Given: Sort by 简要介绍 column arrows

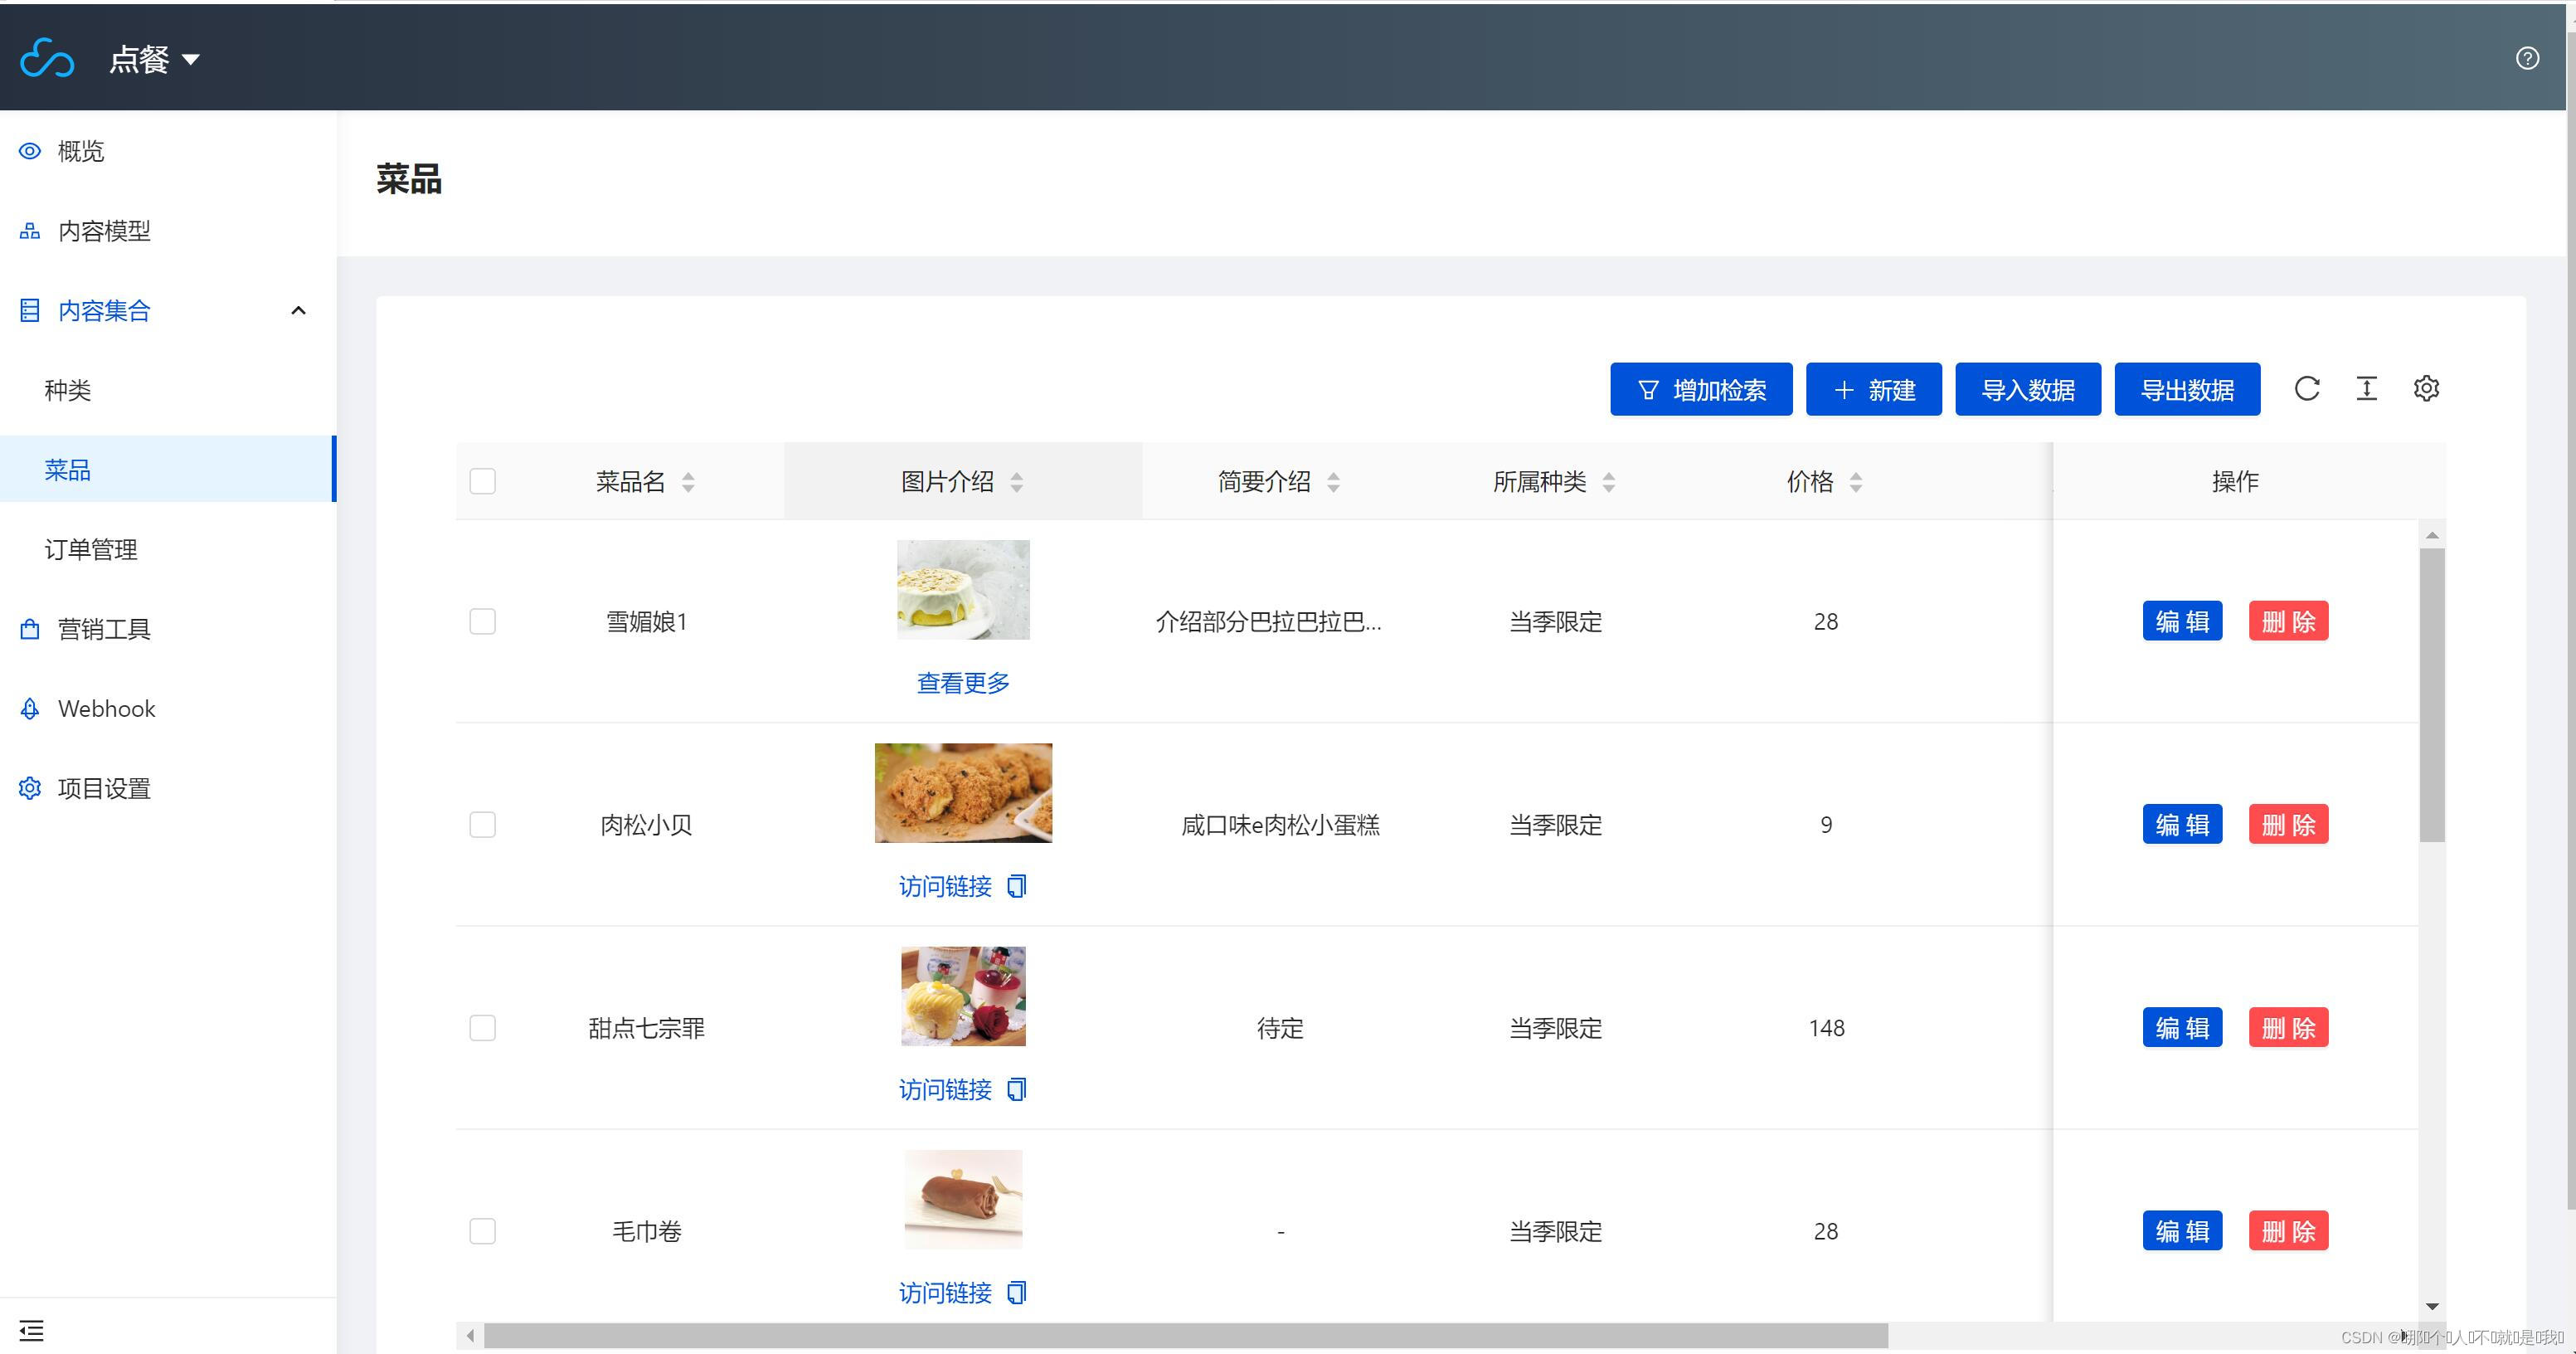Looking at the screenshot, I should [x=1333, y=482].
